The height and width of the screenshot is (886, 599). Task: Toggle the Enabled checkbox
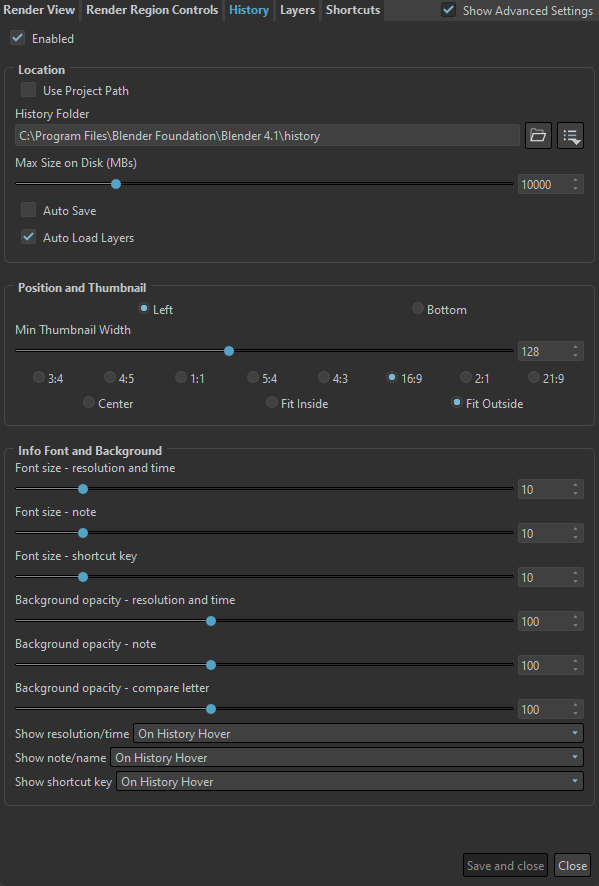coord(18,38)
